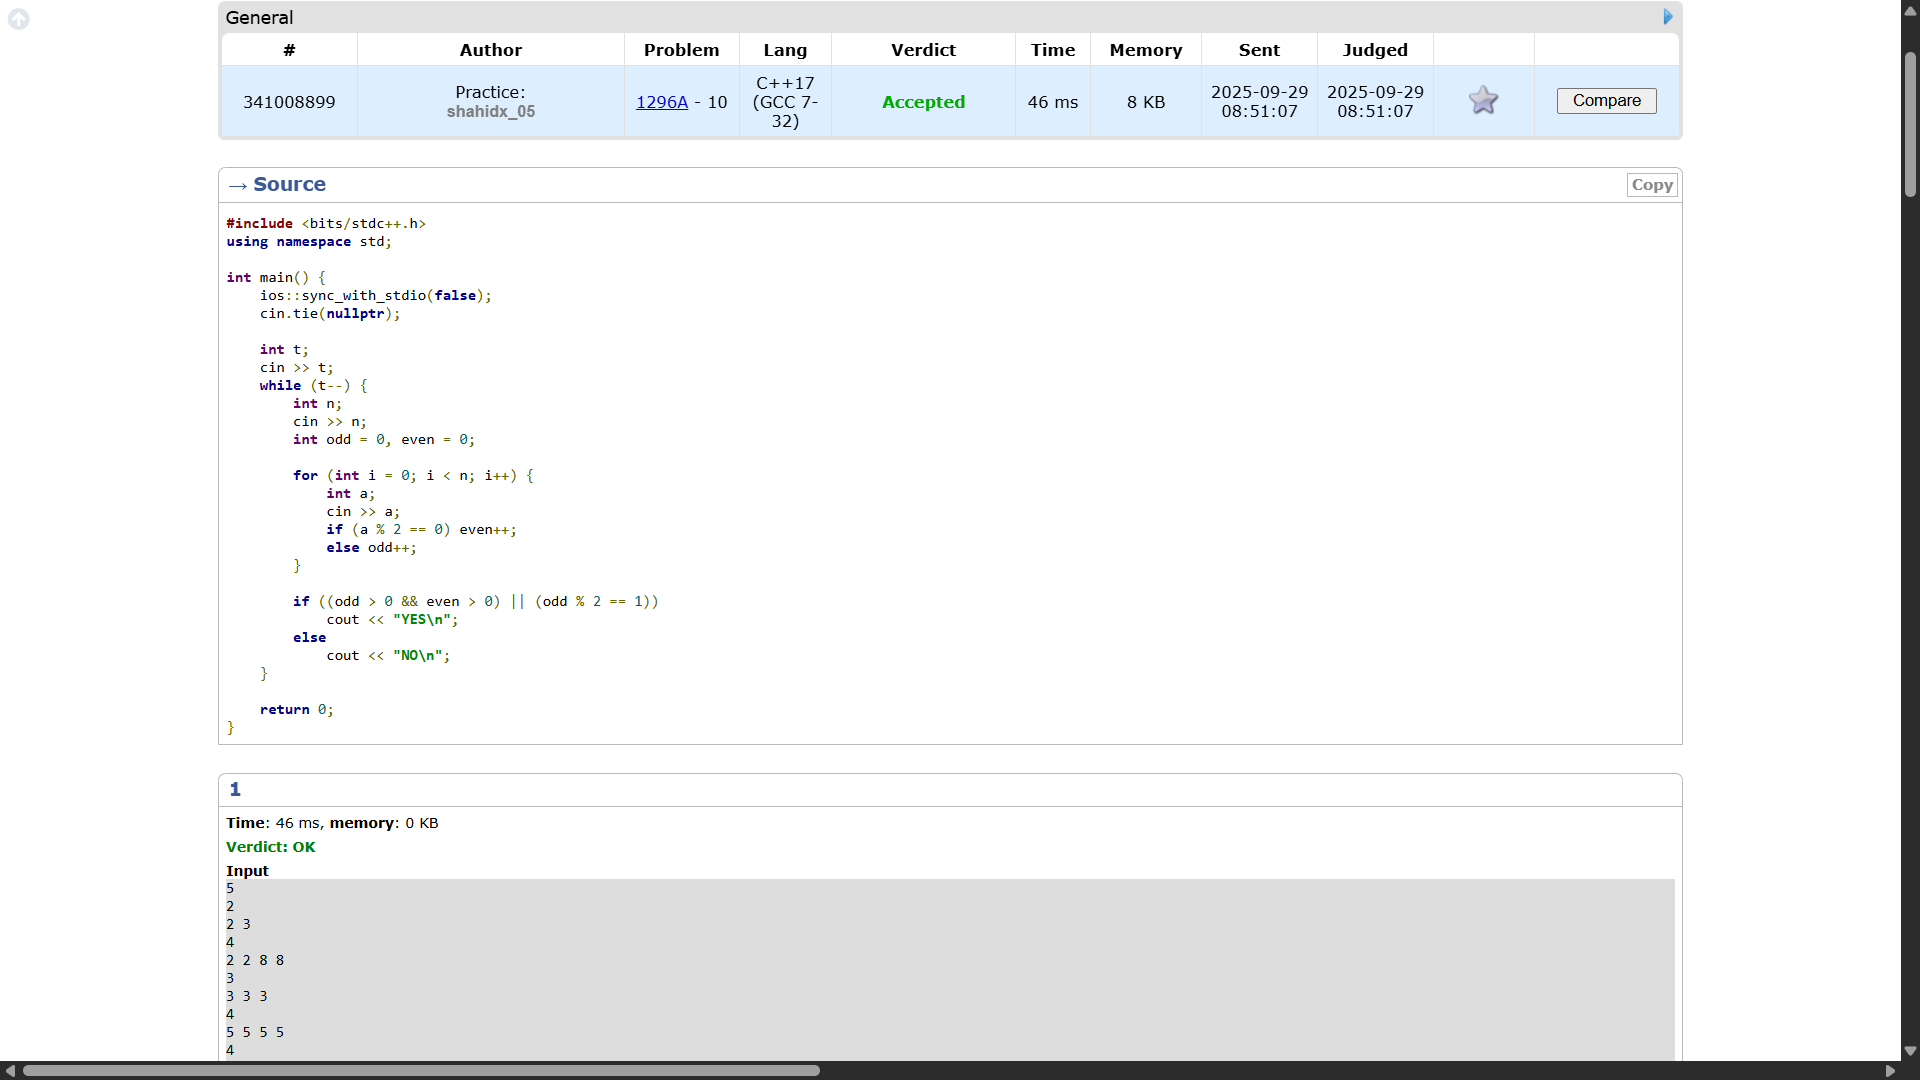Click the circular up-arrow icon at top left
Viewport: 1920px width, 1080px height.
coord(18,19)
